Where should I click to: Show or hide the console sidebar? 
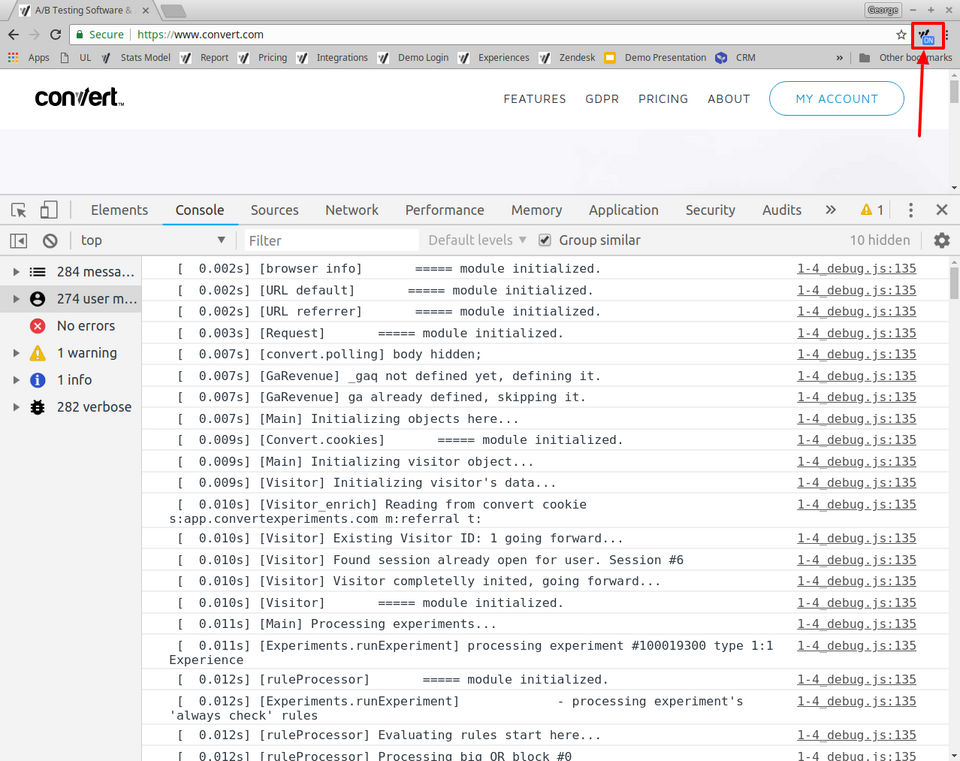18,240
